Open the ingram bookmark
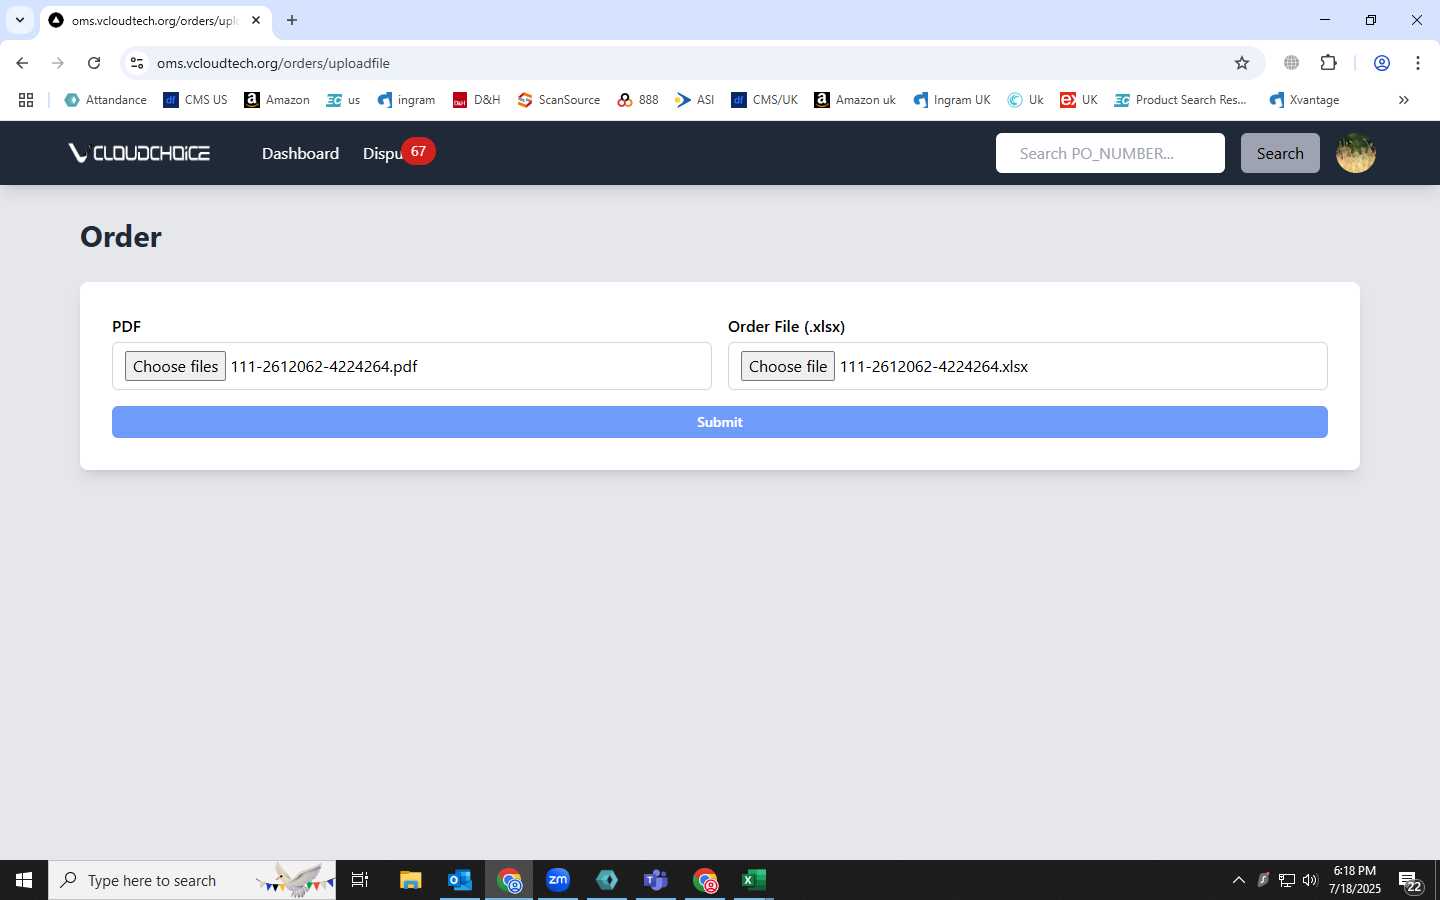The height and width of the screenshot is (900, 1440). [x=406, y=100]
